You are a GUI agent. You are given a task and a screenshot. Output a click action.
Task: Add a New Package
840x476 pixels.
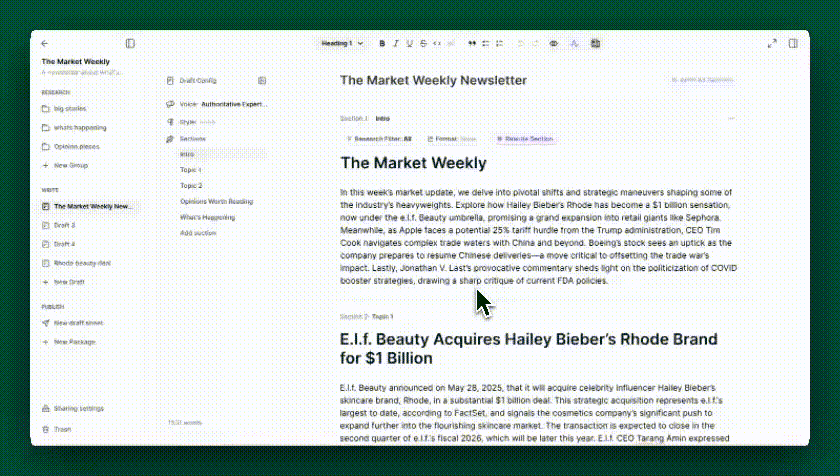(x=74, y=342)
